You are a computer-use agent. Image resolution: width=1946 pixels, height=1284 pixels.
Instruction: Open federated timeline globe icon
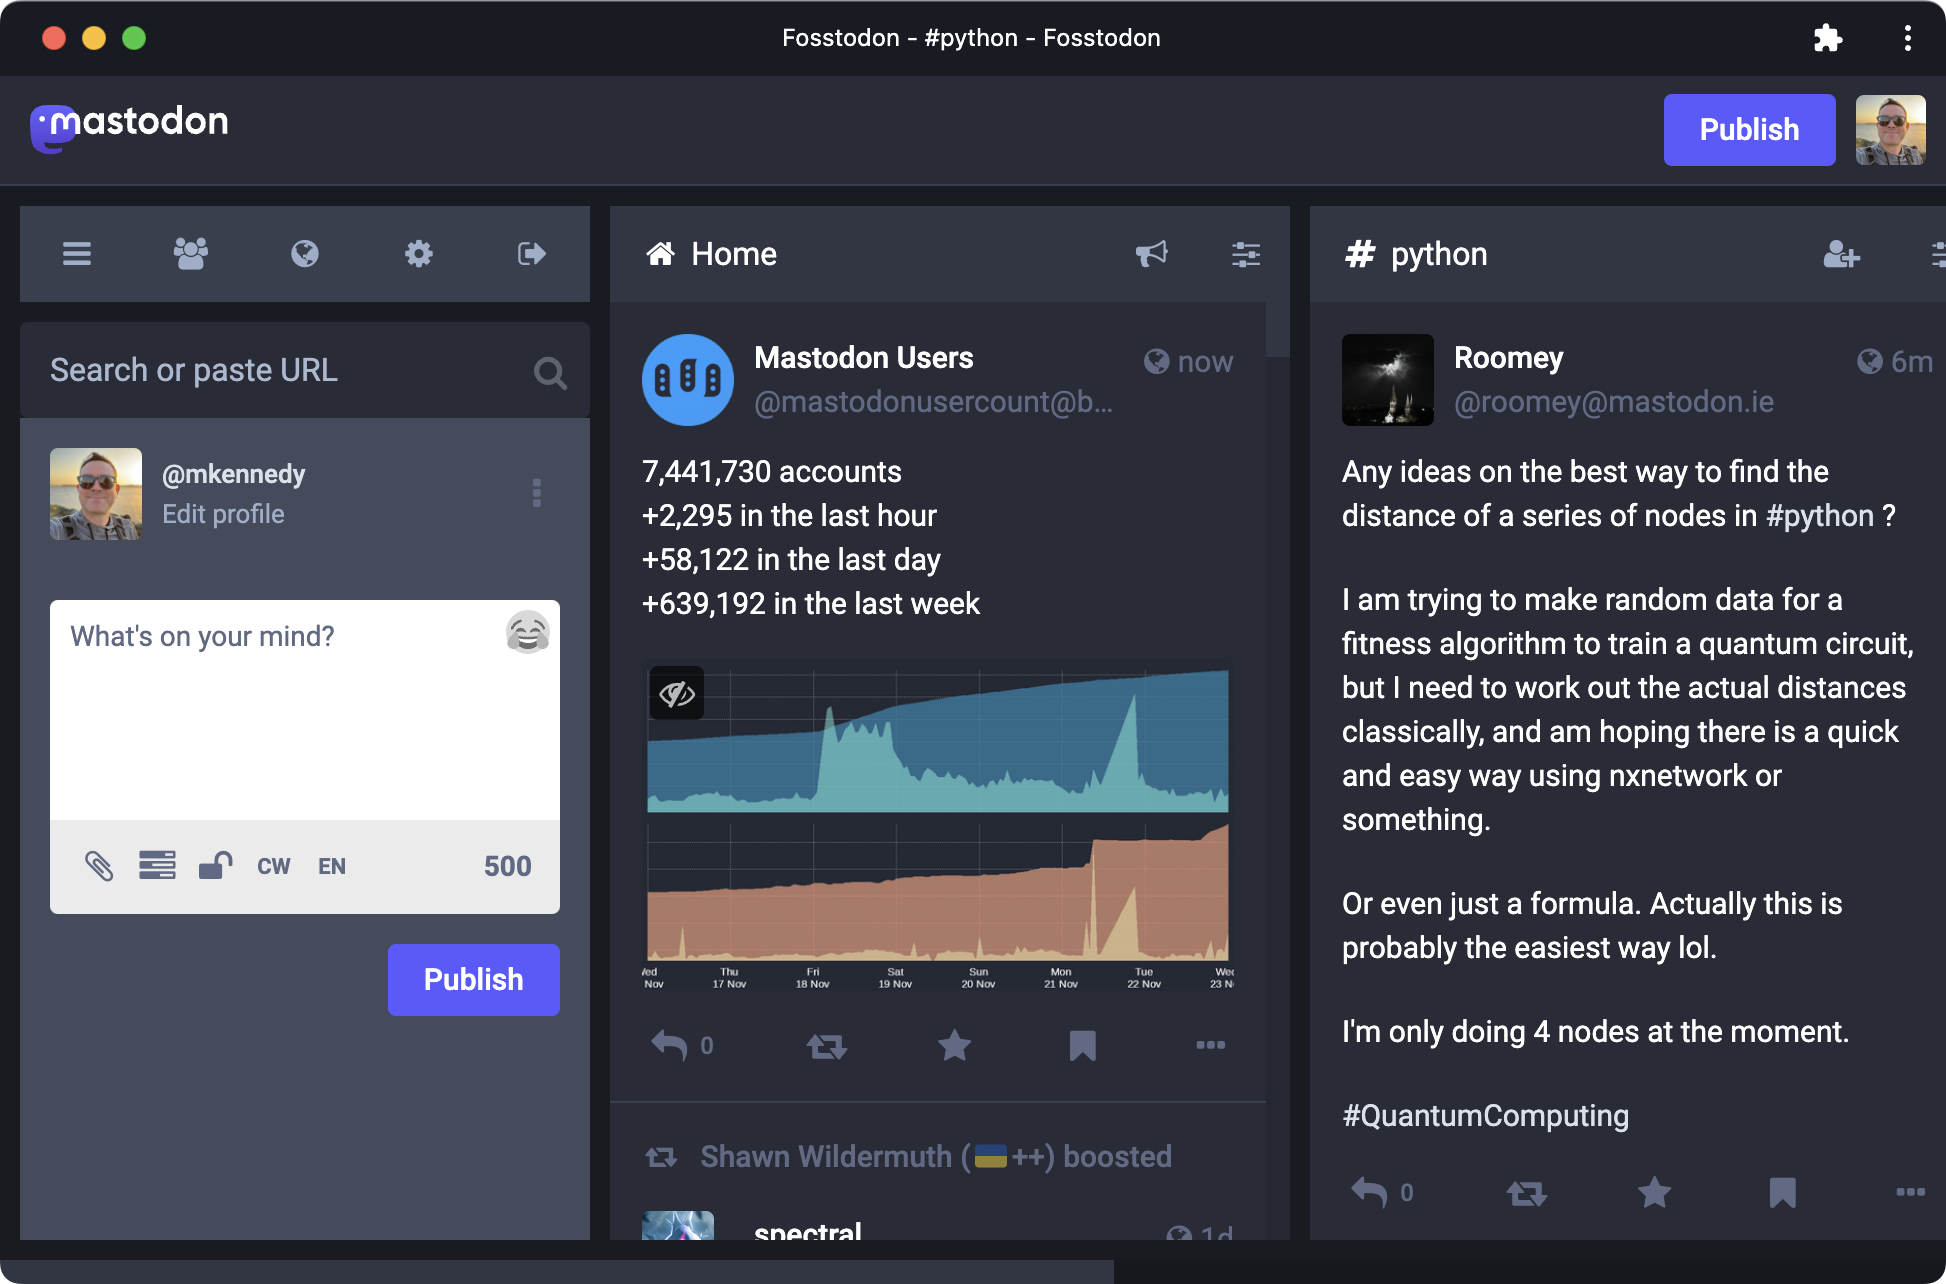point(305,254)
